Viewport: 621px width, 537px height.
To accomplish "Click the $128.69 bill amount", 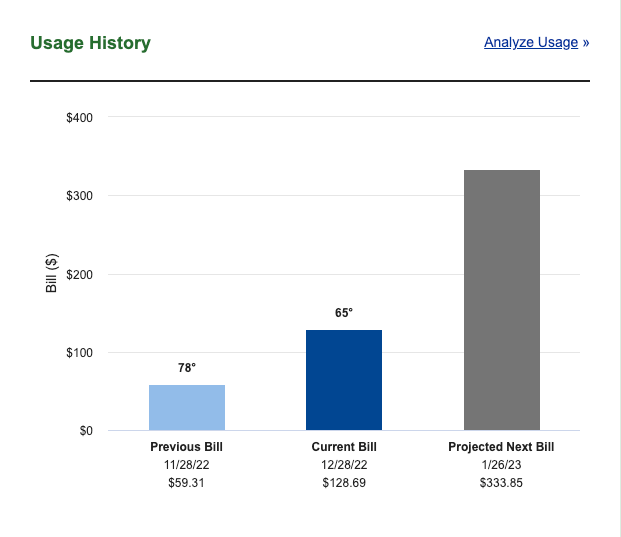I will (x=344, y=483).
